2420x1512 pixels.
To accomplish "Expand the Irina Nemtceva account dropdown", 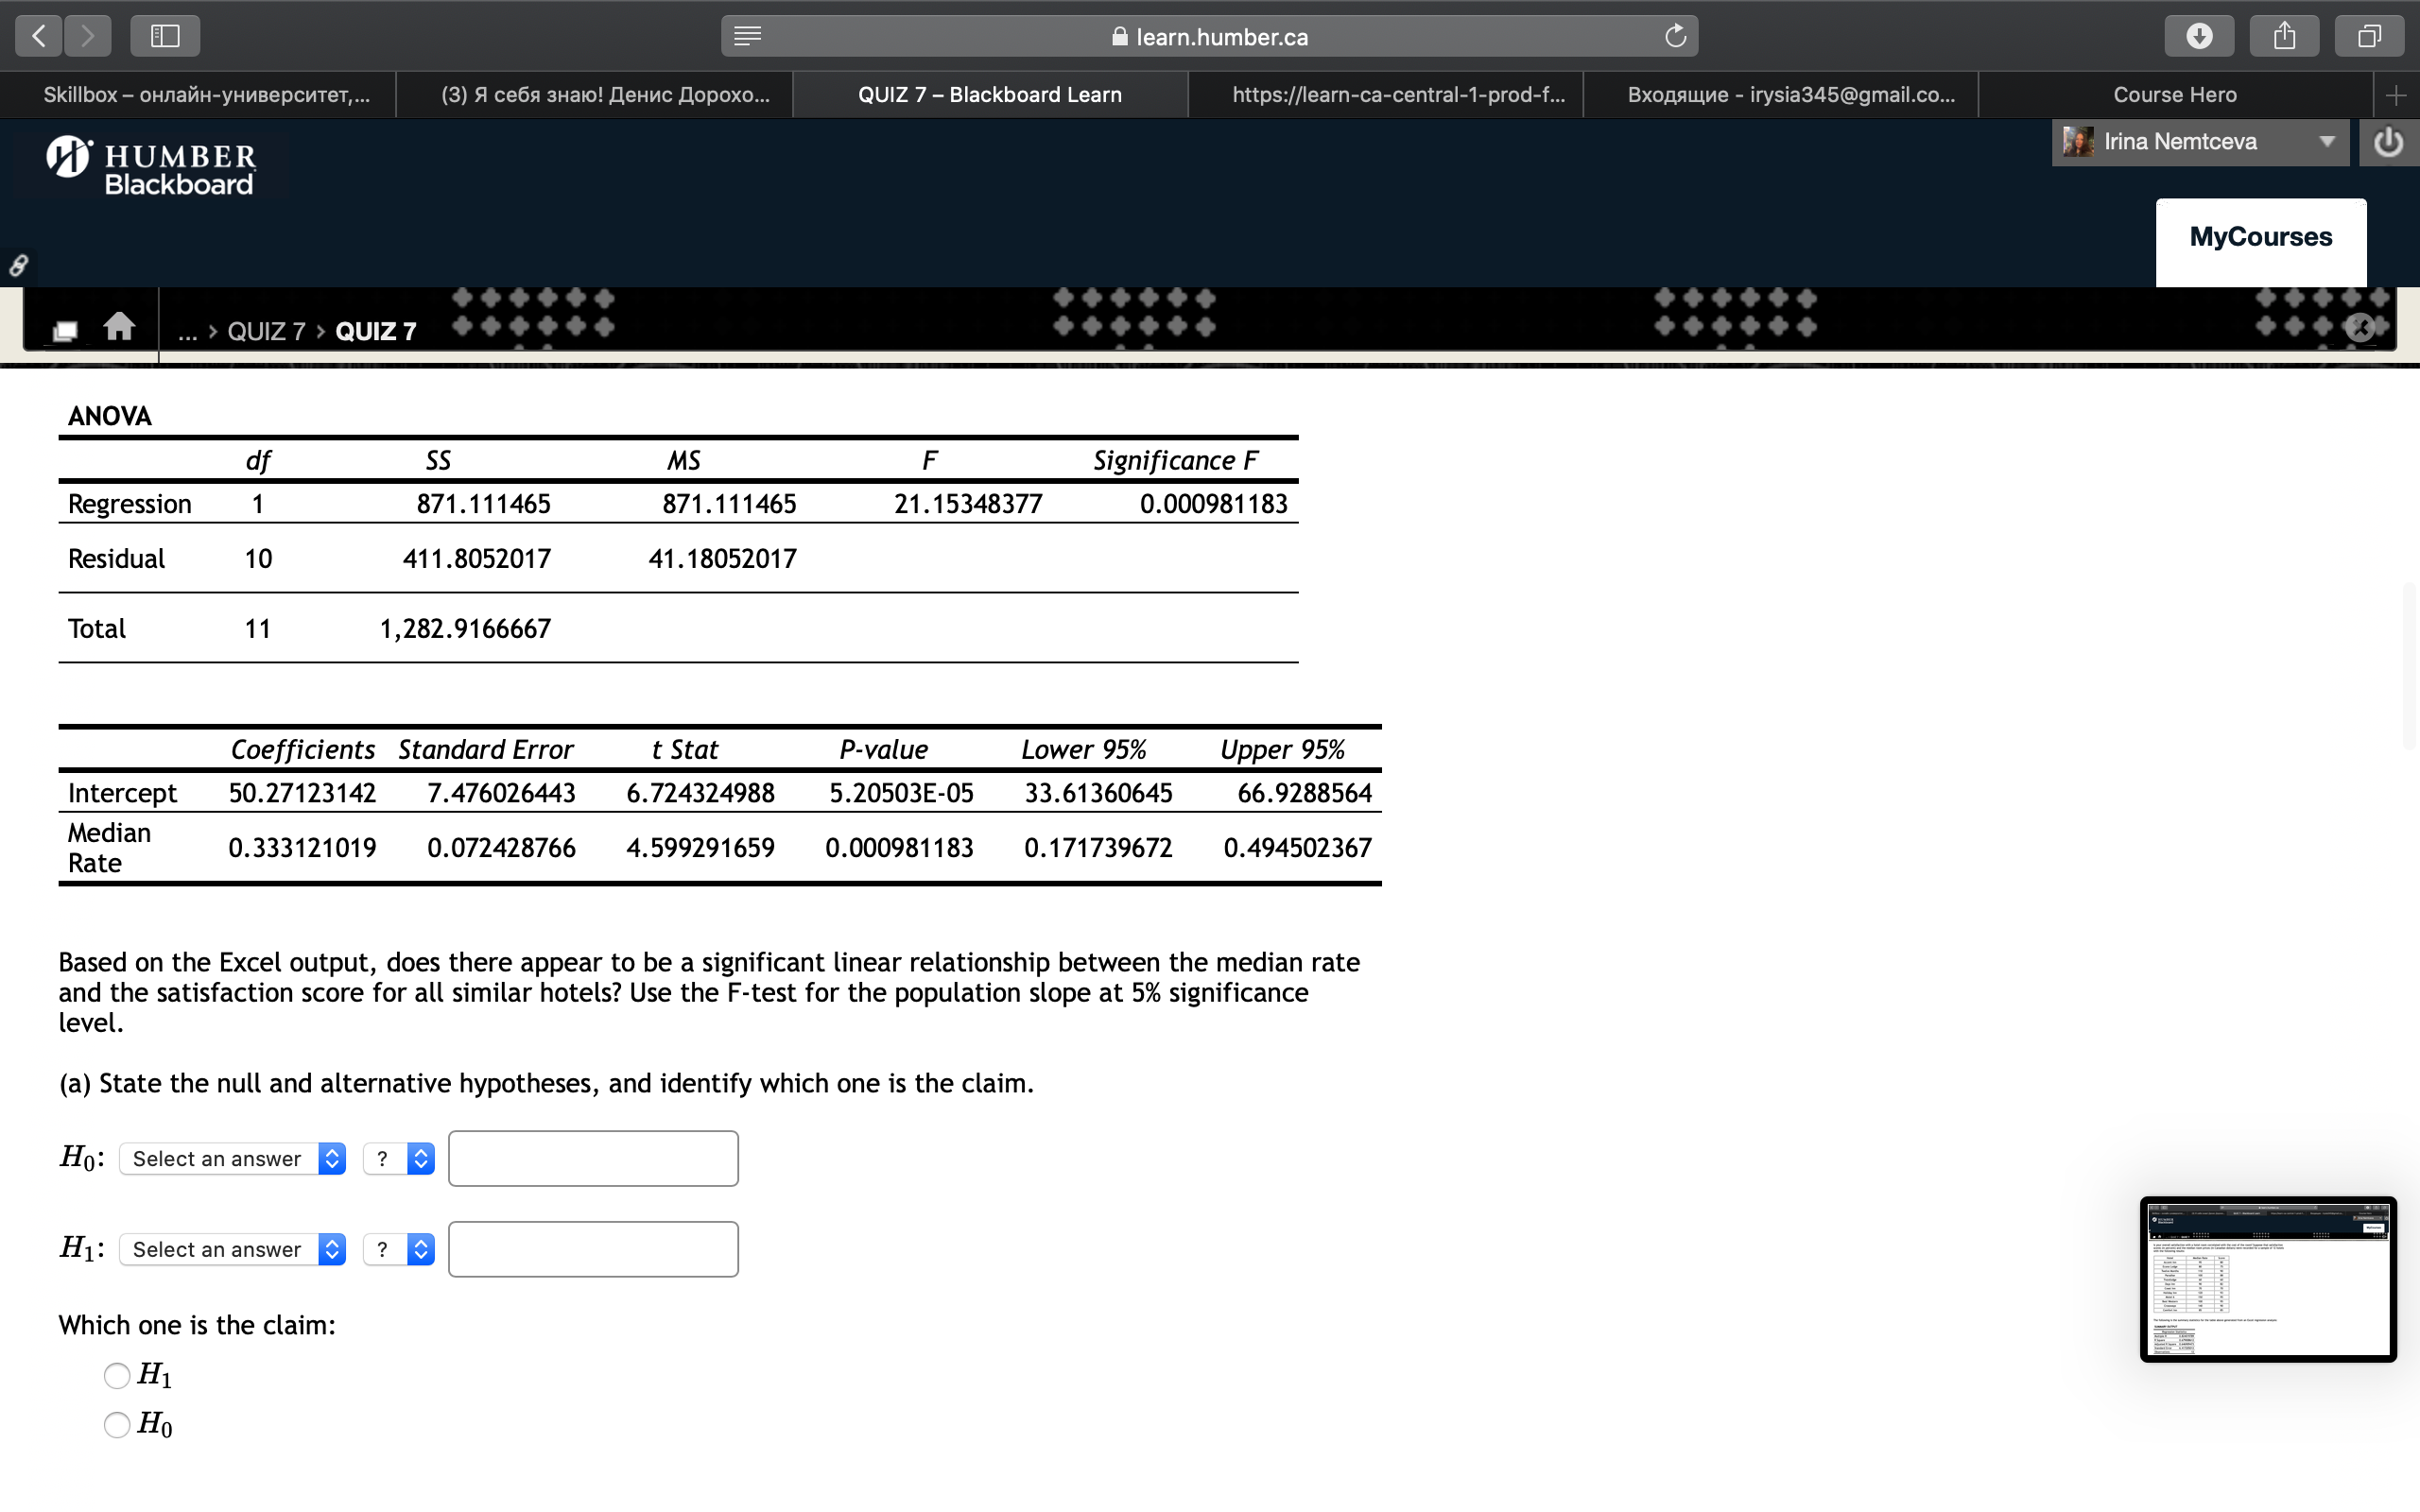I will pyautogui.click(x=2327, y=142).
